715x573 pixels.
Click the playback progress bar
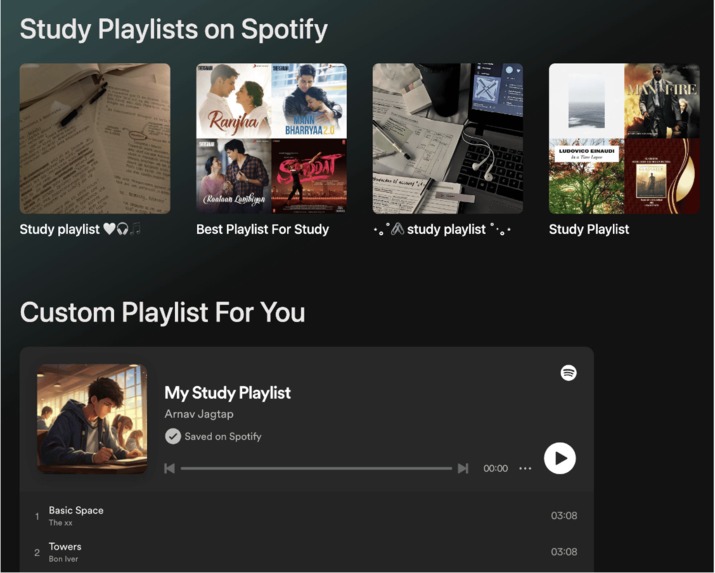[316, 468]
